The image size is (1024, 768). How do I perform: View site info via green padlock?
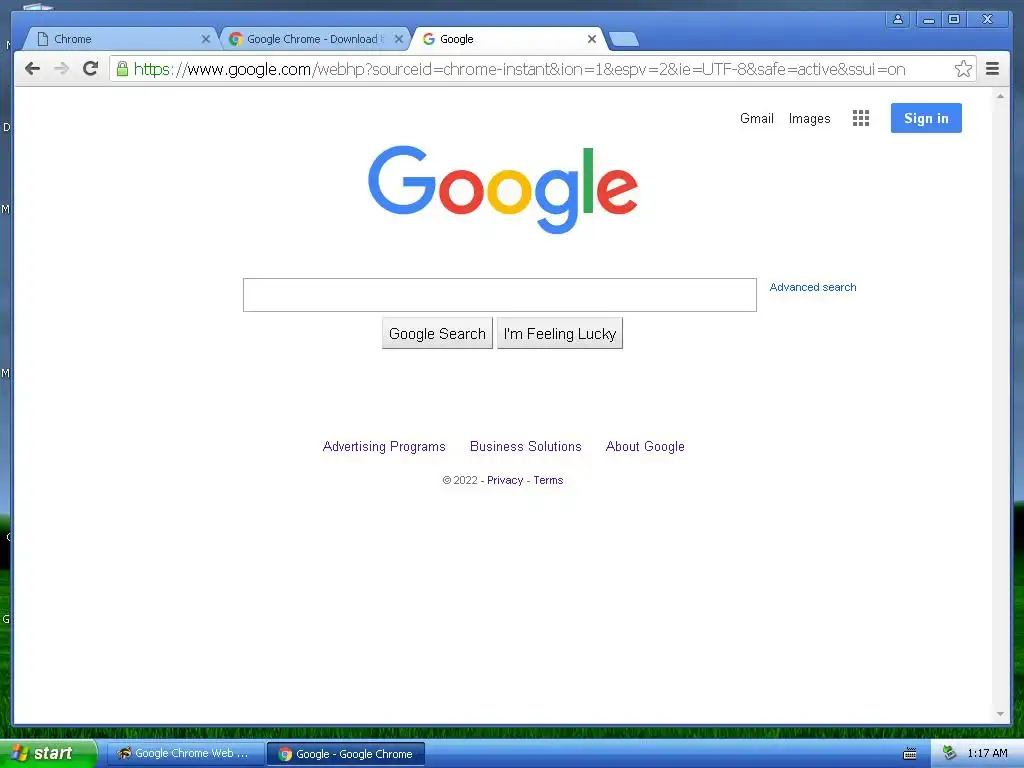[122, 68]
